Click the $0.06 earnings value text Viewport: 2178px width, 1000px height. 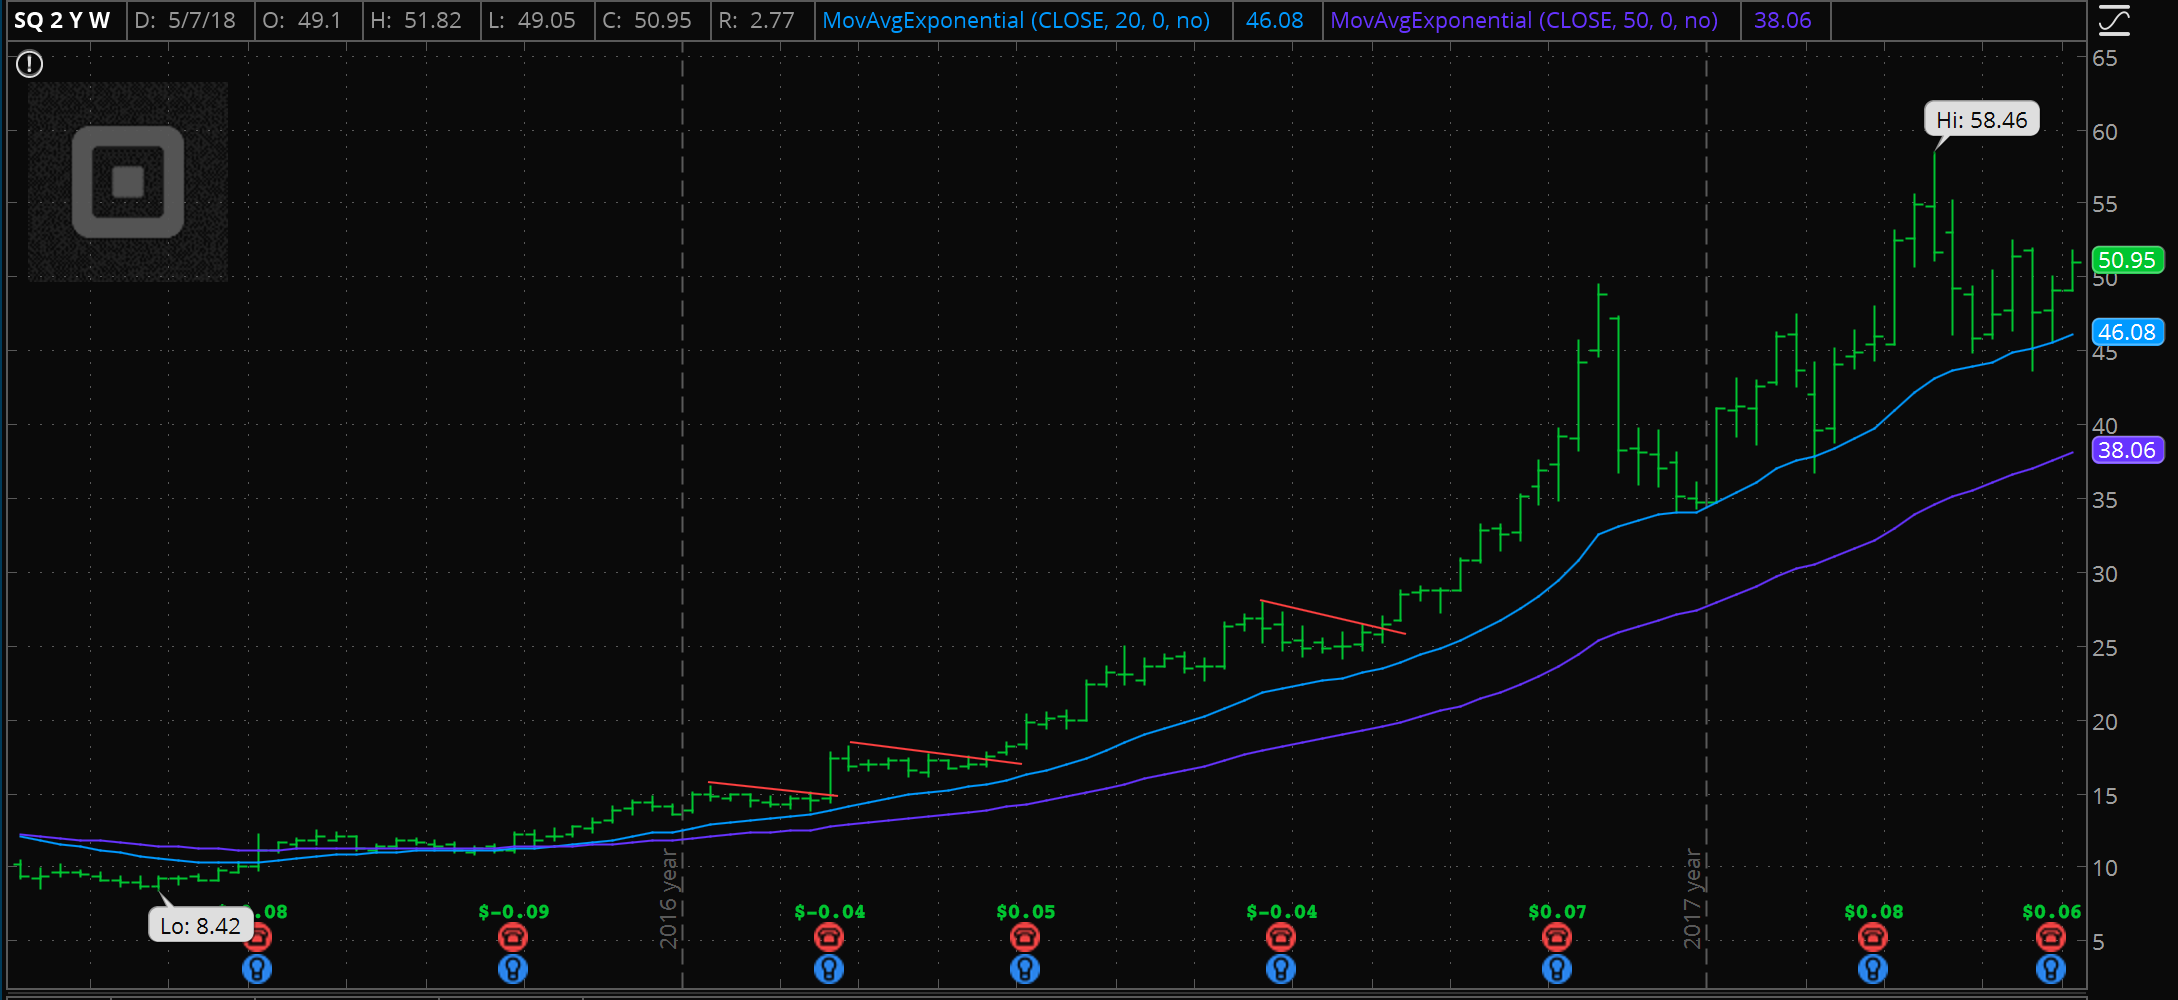pos(2052,912)
